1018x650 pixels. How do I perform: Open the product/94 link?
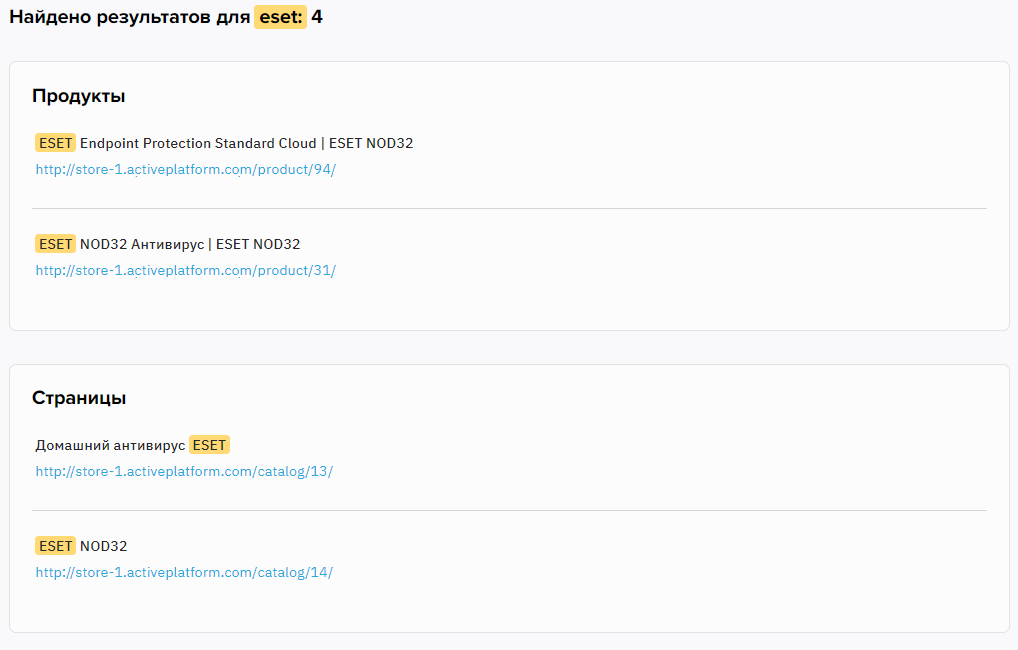point(186,169)
